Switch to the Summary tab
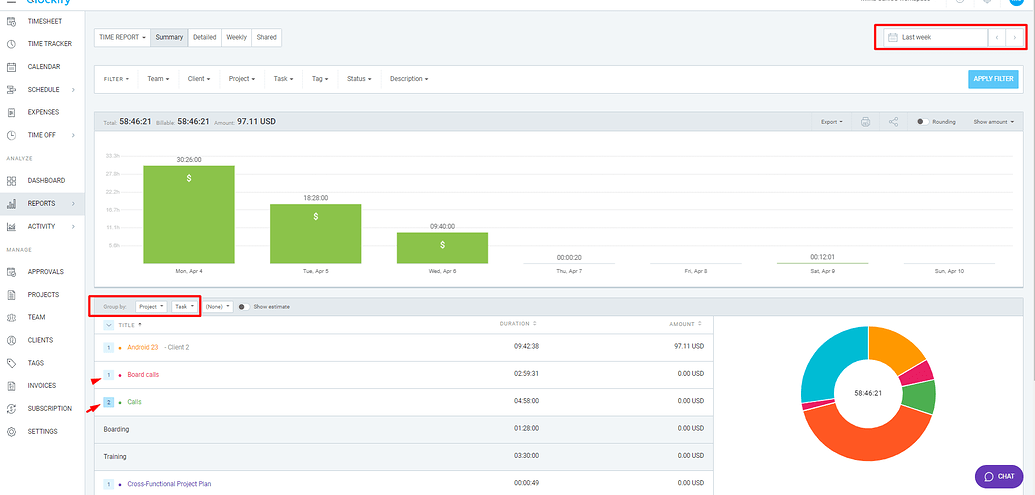This screenshot has width=1035, height=495. (169, 38)
